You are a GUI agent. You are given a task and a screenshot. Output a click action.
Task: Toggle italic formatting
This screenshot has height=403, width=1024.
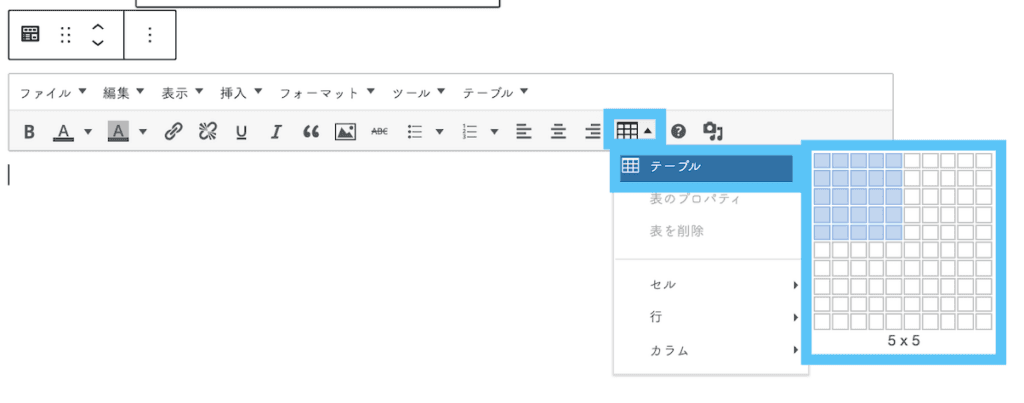click(x=276, y=132)
